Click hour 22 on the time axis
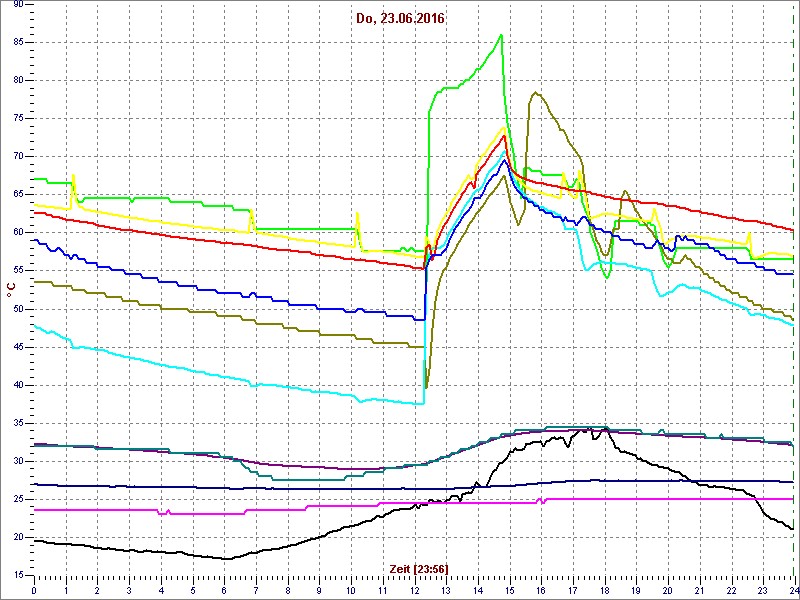Screen dimensions: 800x600 coord(731,589)
